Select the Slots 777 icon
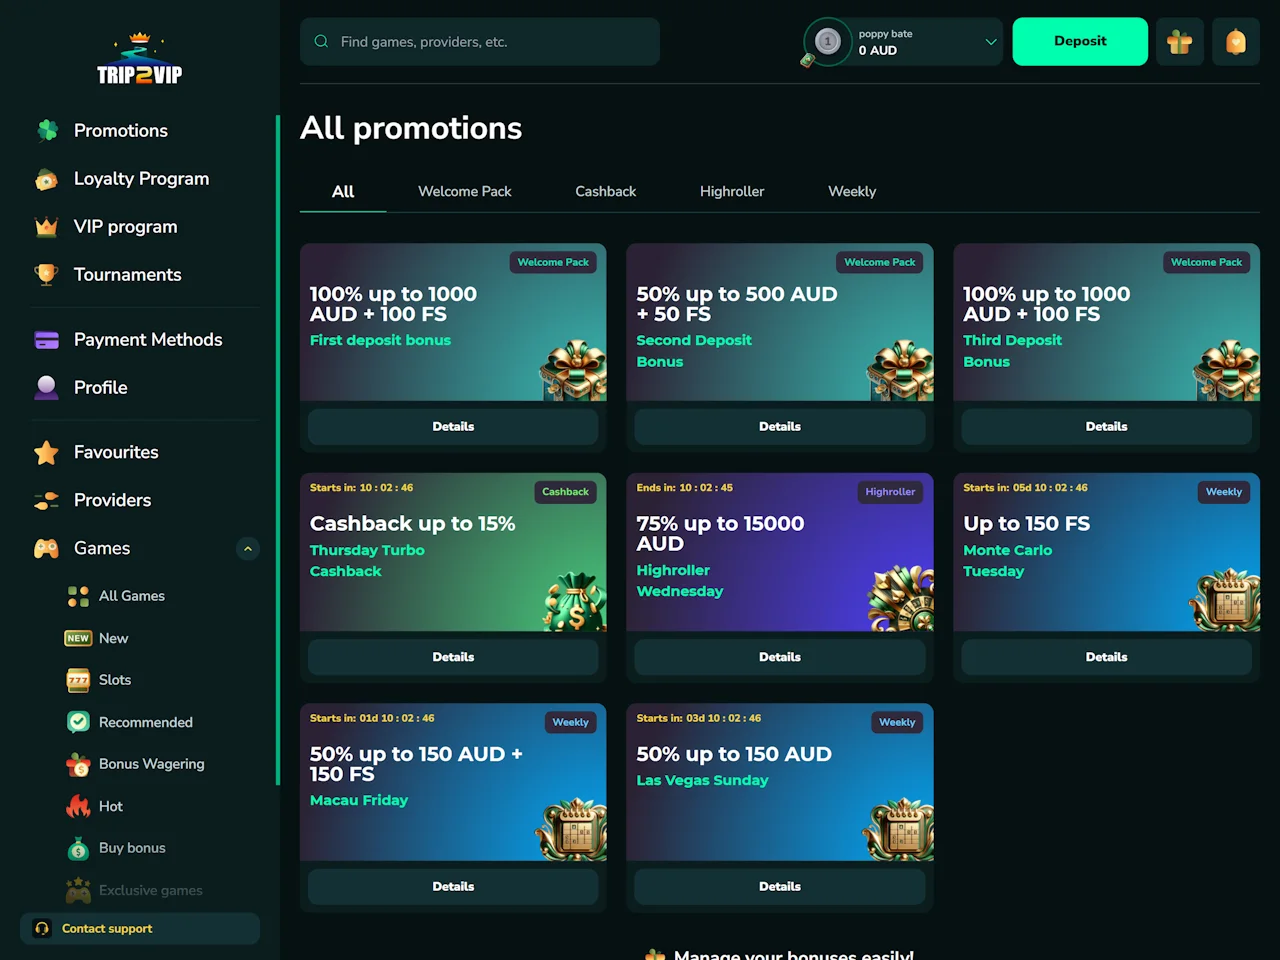The height and width of the screenshot is (960, 1280). 78,680
